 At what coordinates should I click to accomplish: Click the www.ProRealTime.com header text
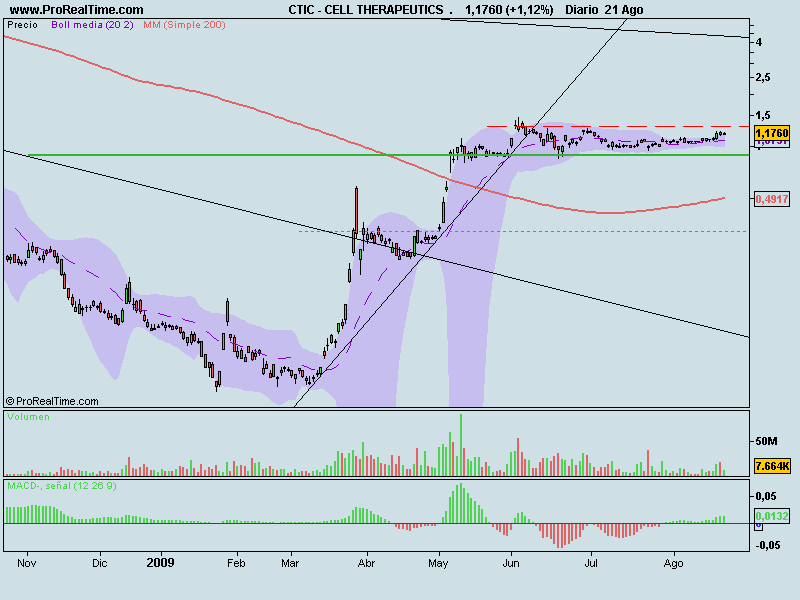pyautogui.click(x=77, y=10)
